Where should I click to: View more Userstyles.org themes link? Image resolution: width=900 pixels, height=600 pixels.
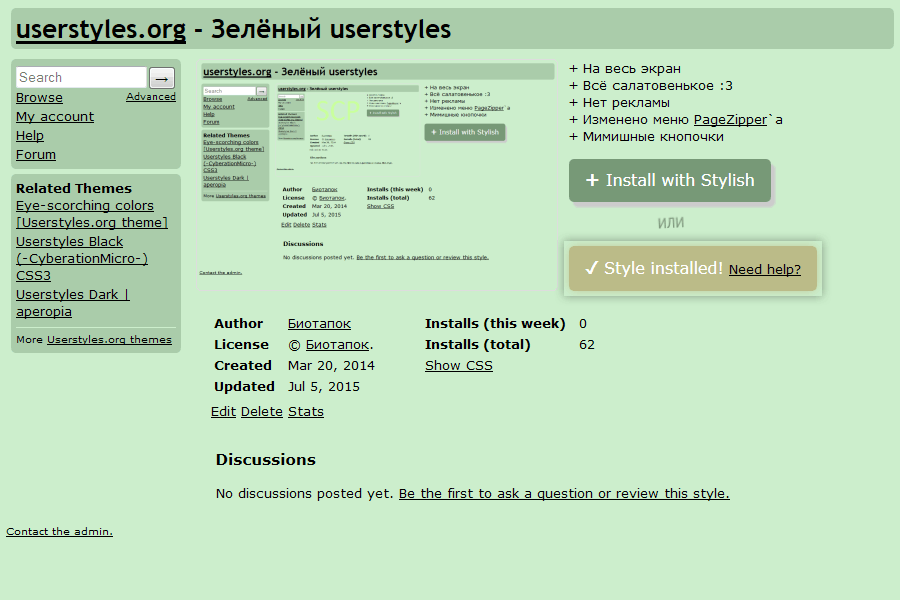coord(109,339)
